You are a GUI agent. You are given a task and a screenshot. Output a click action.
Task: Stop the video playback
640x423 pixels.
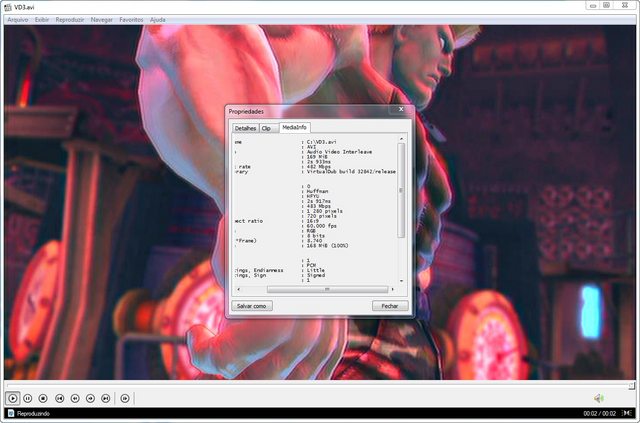[43, 398]
